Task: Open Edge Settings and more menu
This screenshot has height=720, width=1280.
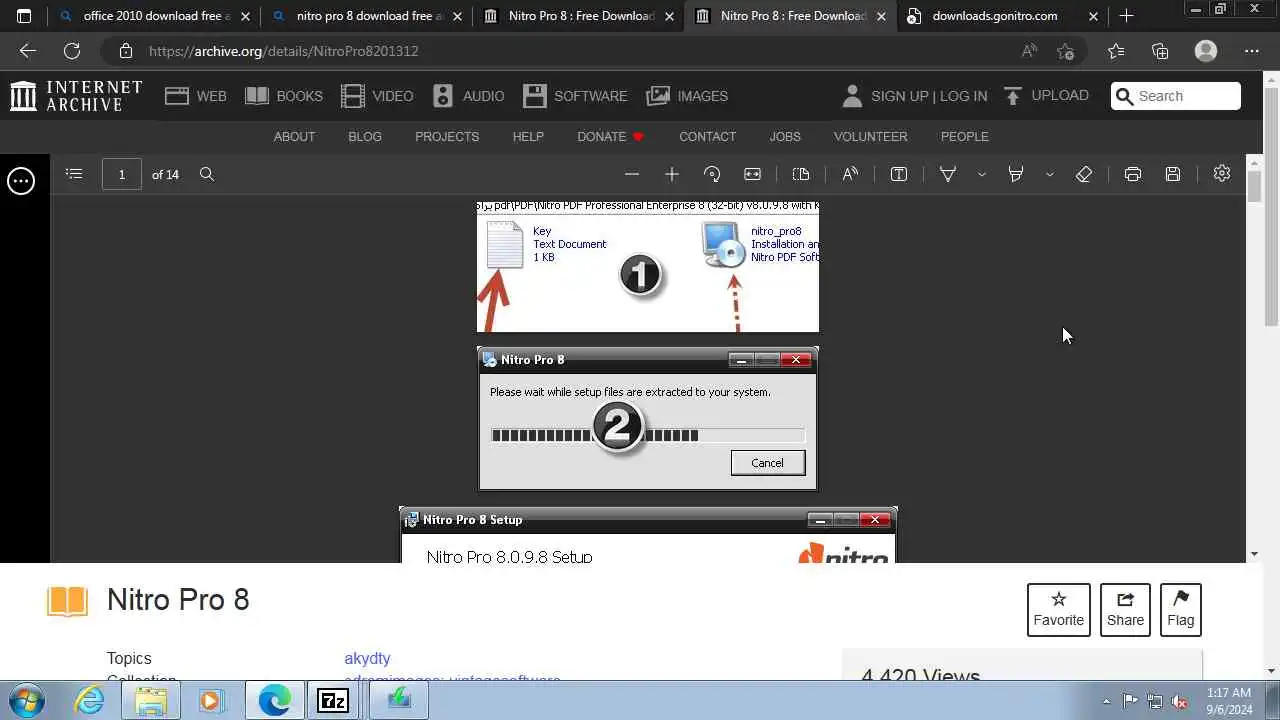Action: click(x=1252, y=51)
